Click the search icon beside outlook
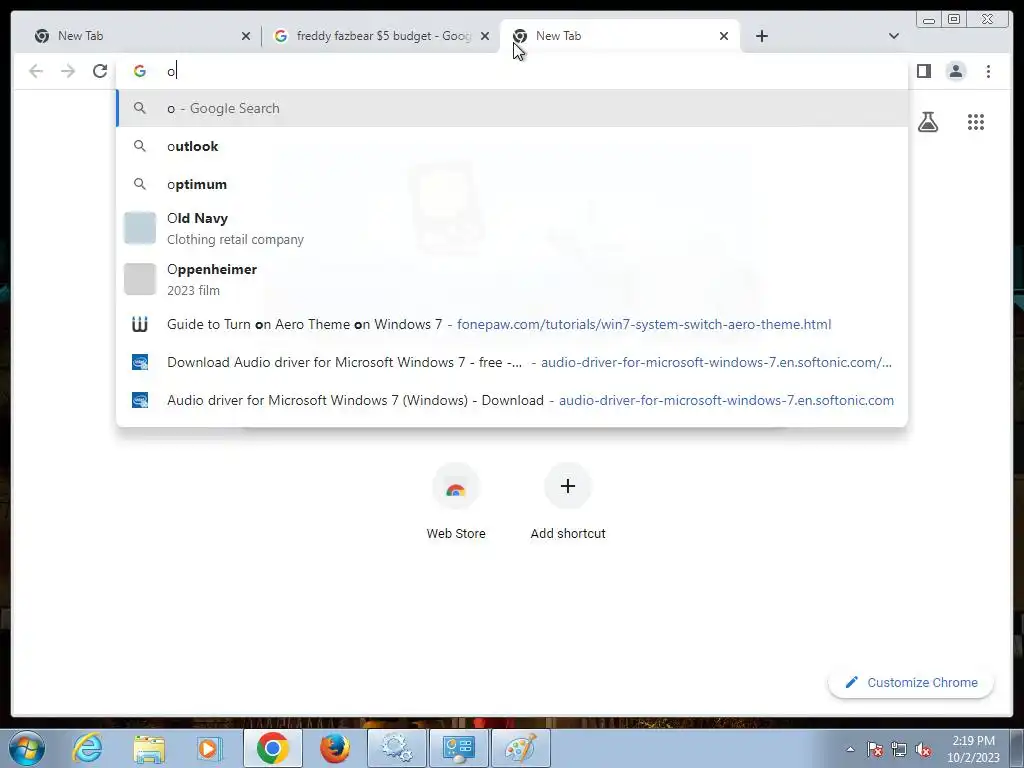The height and width of the screenshot is (768, 1024). 140,146
